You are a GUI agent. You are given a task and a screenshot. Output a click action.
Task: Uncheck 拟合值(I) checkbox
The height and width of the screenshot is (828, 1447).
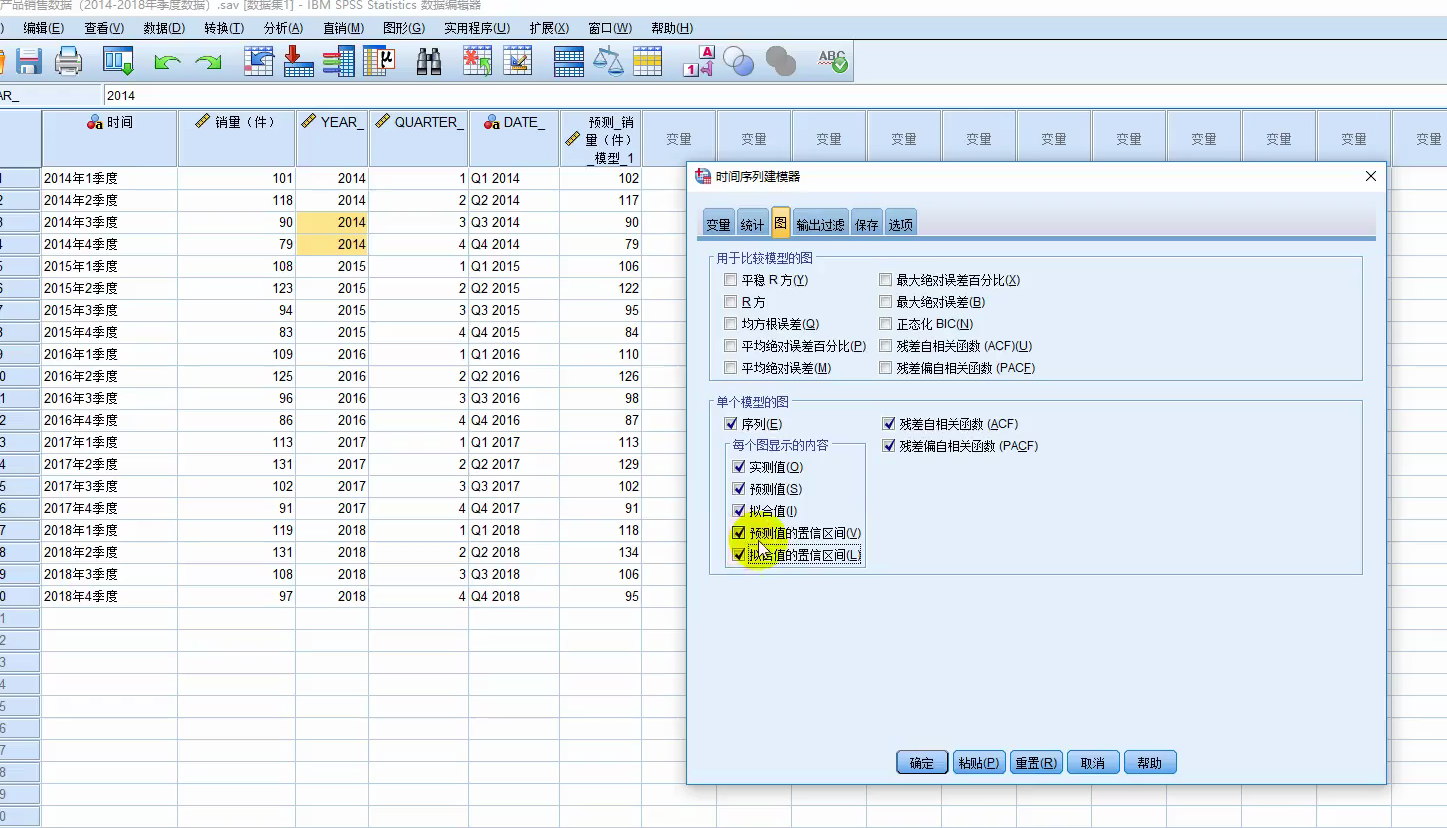click(x=739, y=511)
